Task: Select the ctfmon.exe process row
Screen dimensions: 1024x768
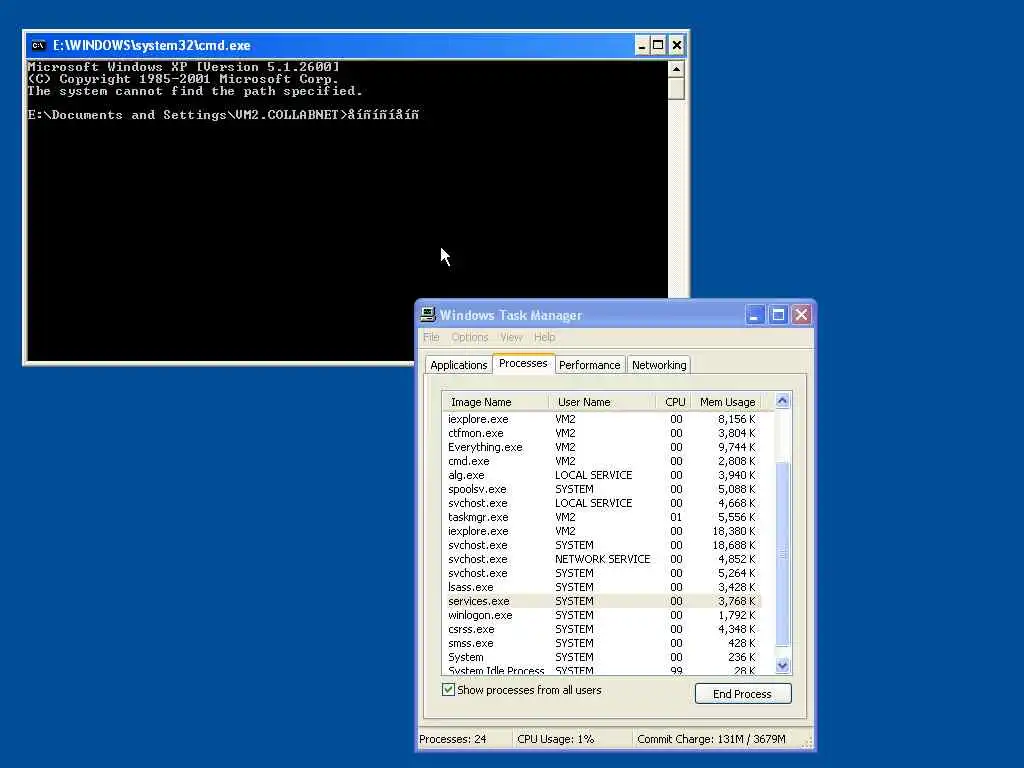Action: click(x=601, y=433)
